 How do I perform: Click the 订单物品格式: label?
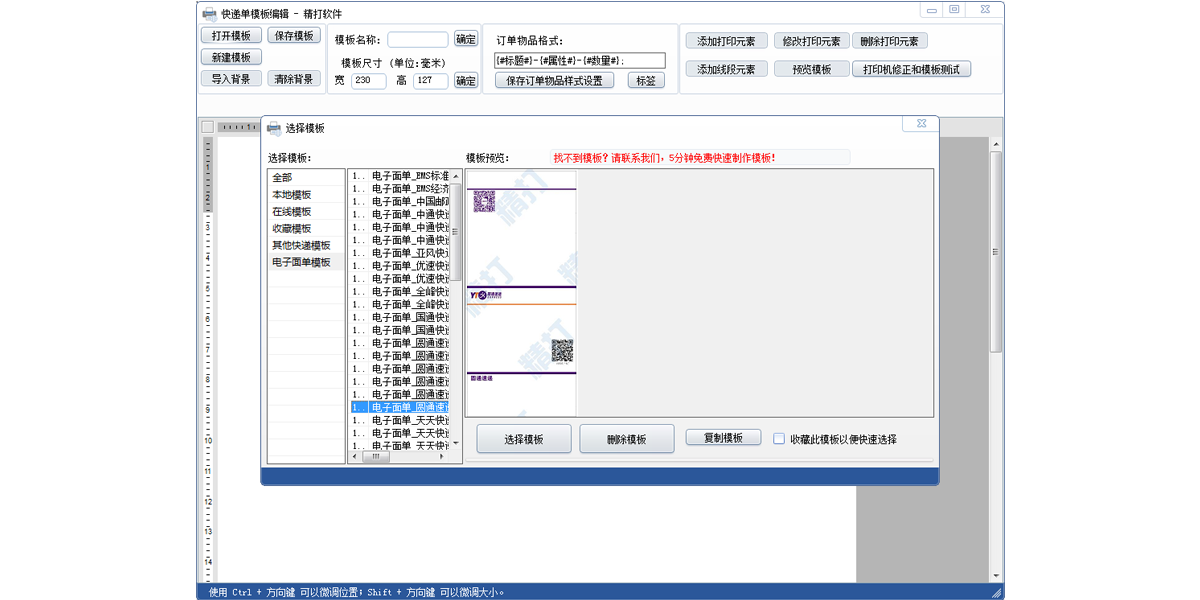[x=530, y=41]
